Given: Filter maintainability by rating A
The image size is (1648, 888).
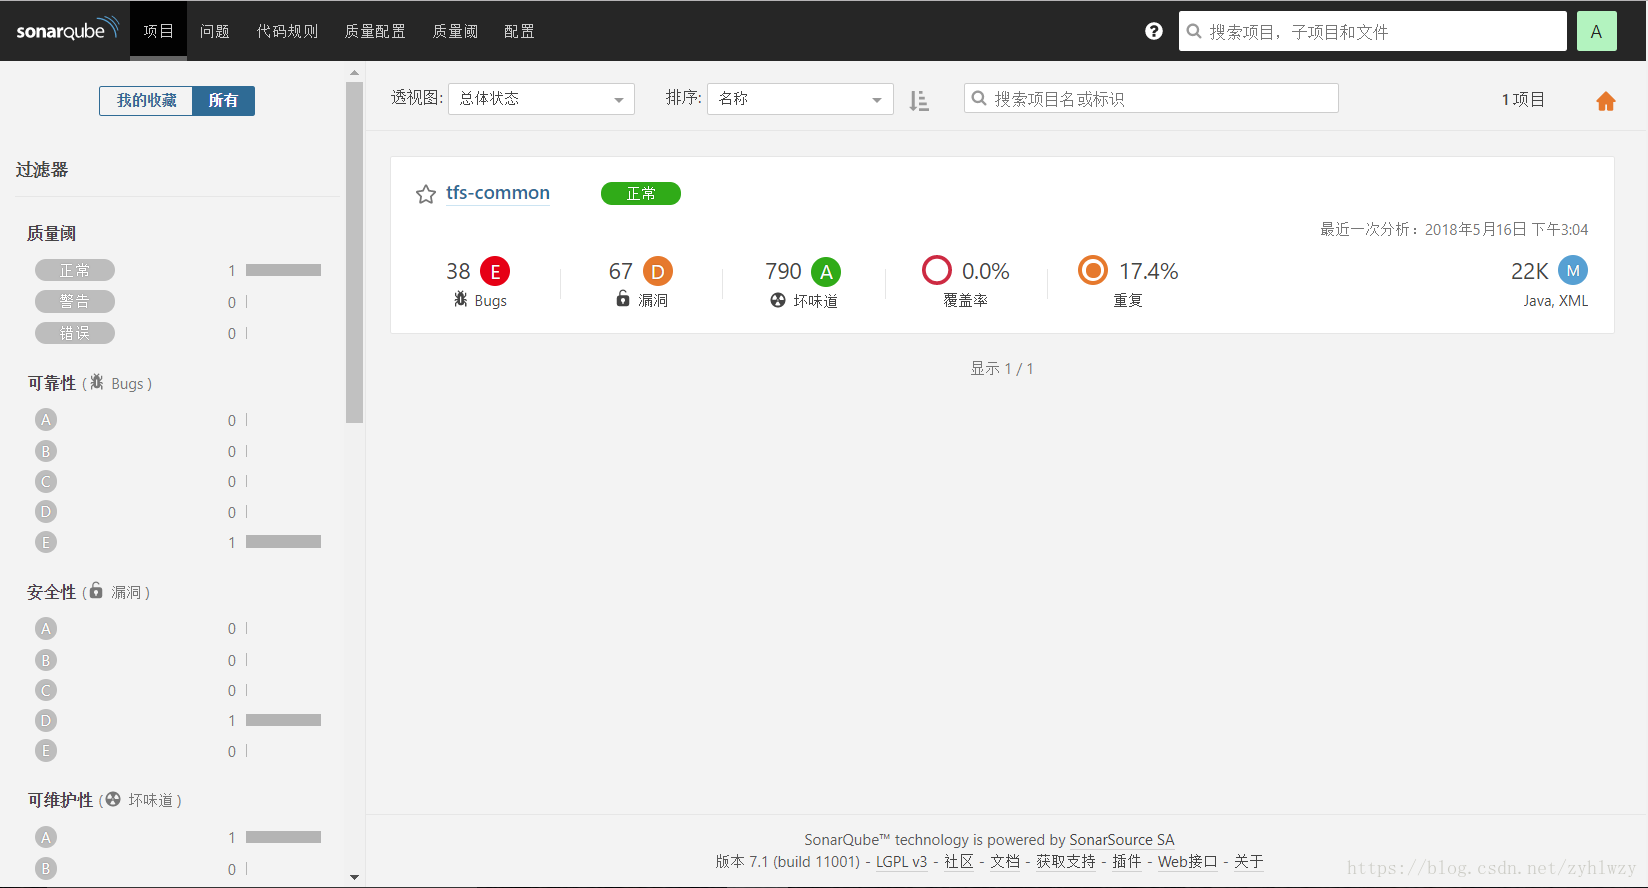Looking at the screenshot, I should pos(45,837).
